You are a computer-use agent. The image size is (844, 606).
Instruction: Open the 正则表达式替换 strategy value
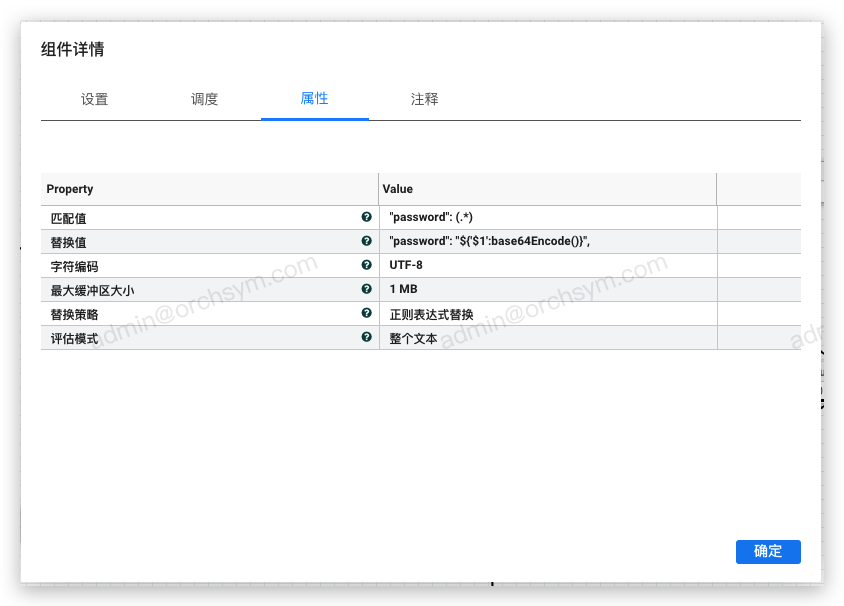pos(547,314)
